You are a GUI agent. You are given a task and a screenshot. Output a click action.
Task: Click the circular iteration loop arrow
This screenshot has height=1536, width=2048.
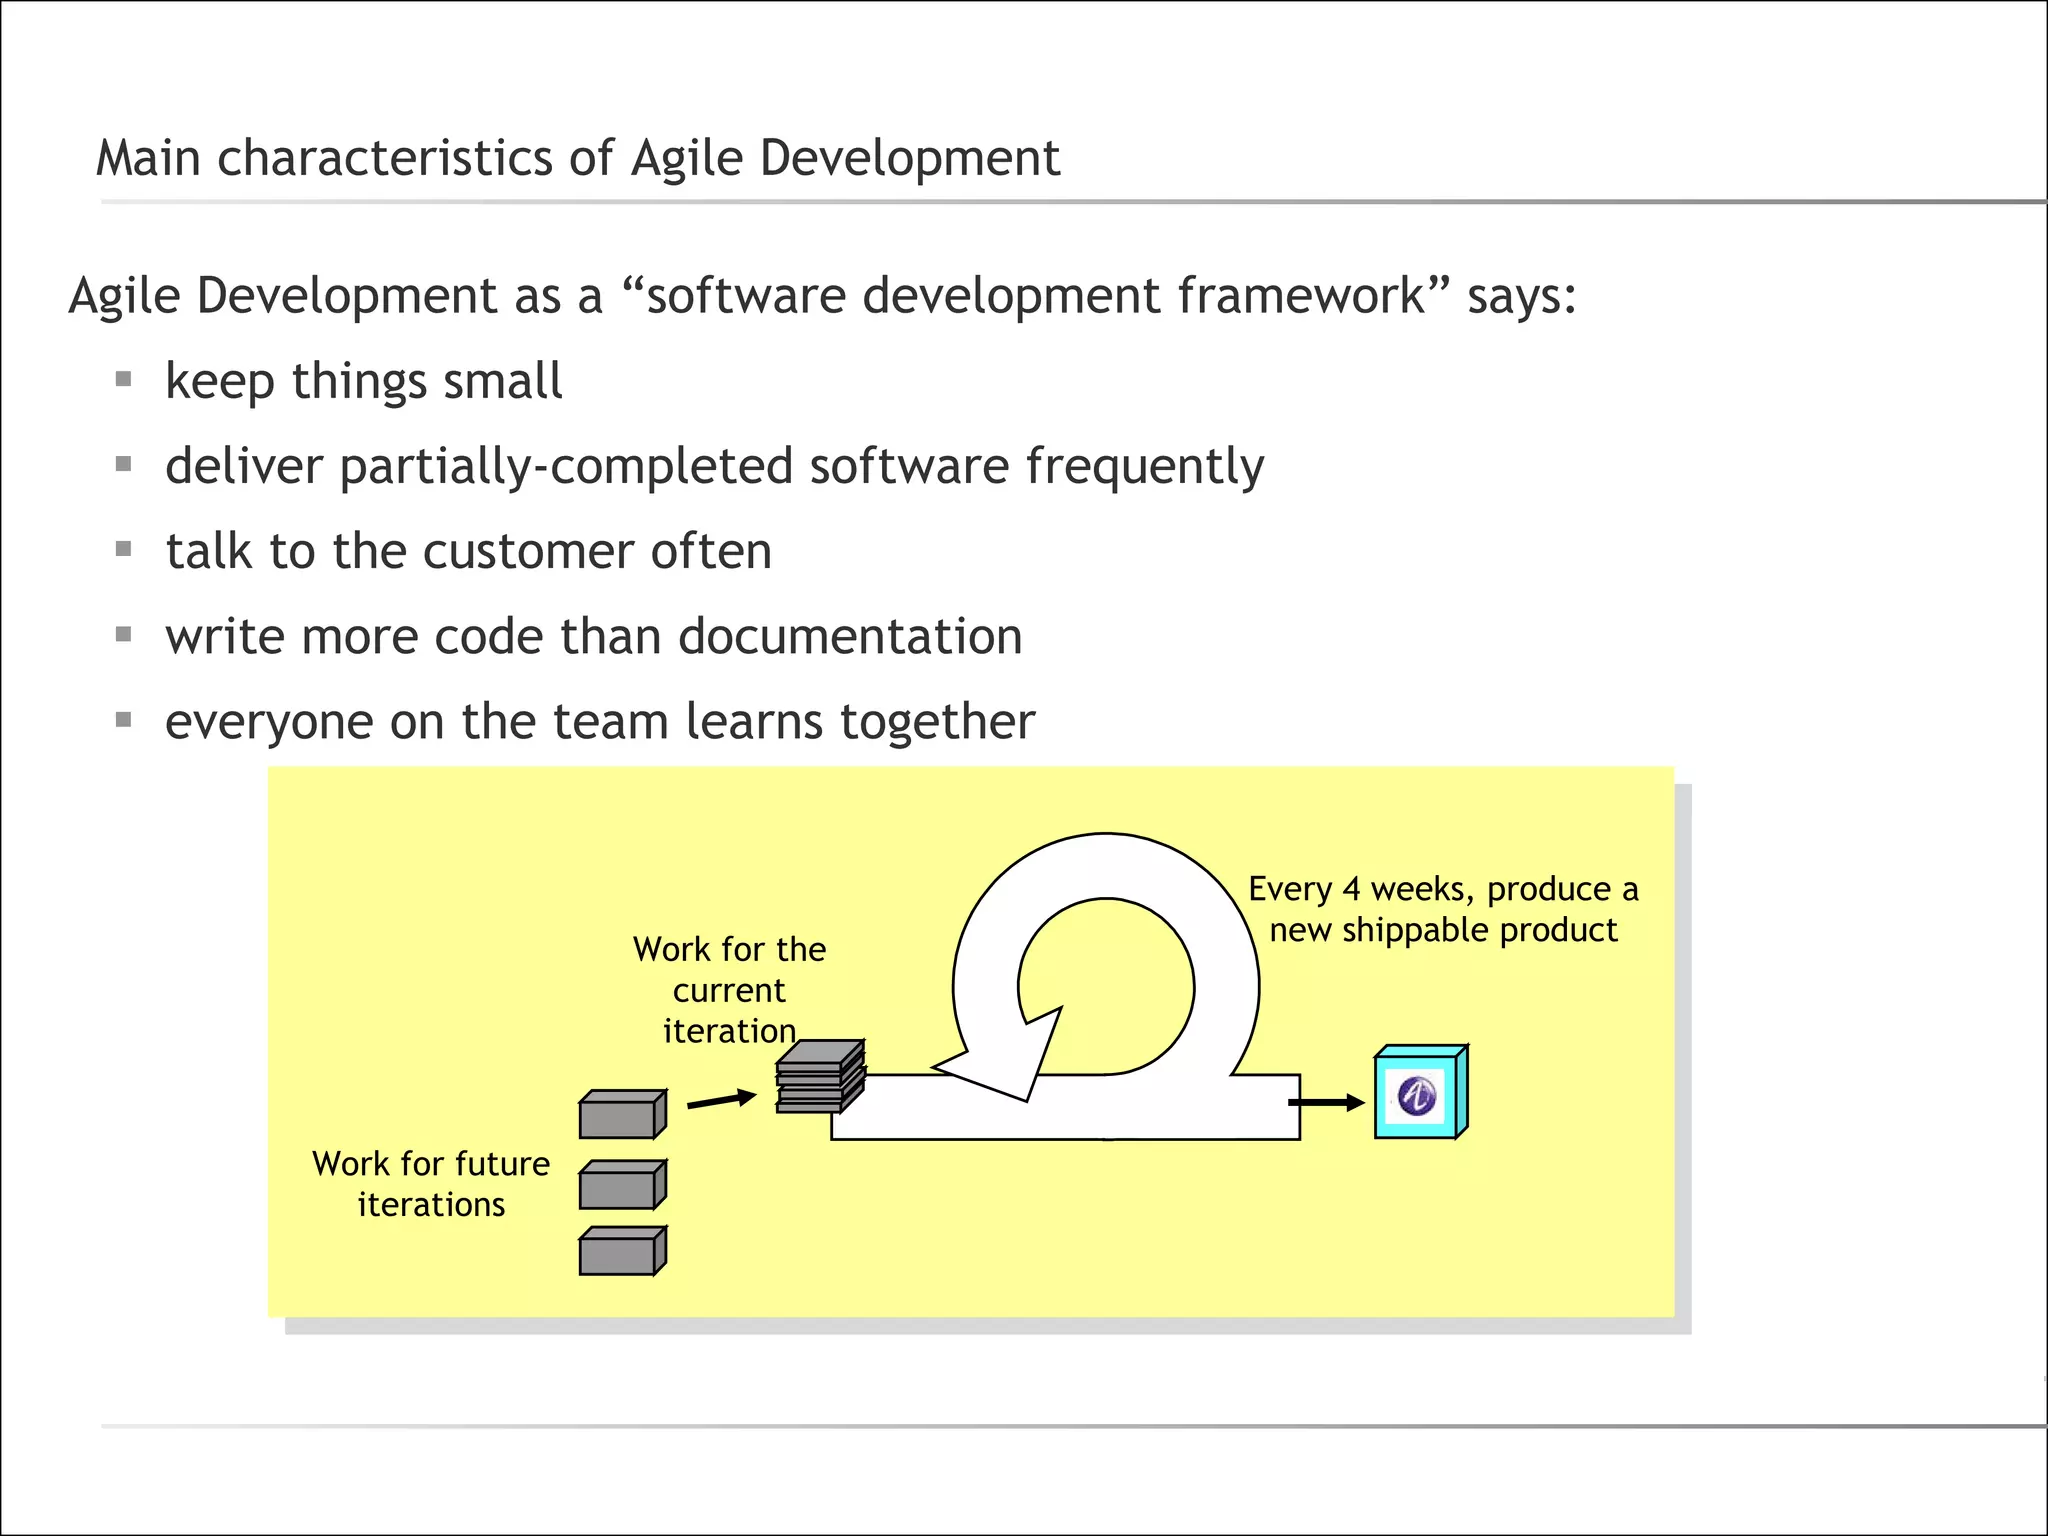1106,866
